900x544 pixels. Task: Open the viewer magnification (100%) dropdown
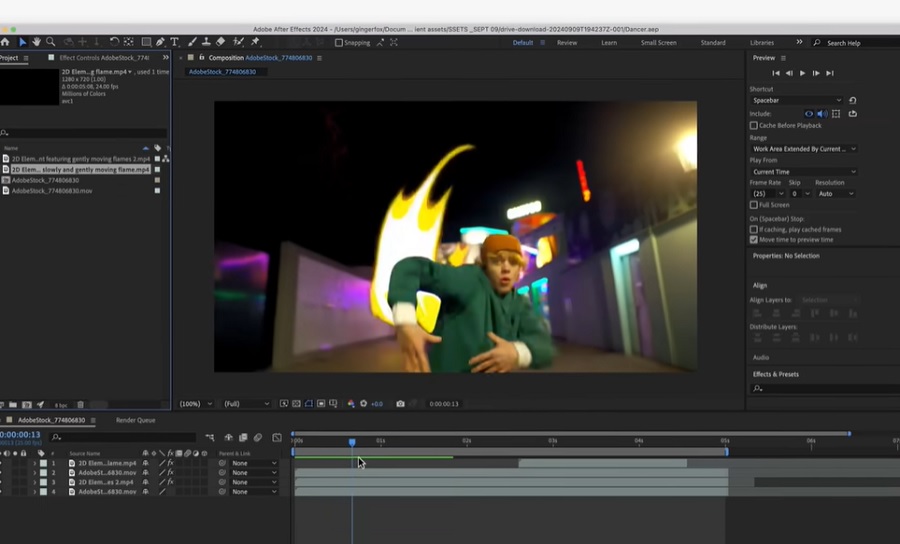(x=196, y=404)
